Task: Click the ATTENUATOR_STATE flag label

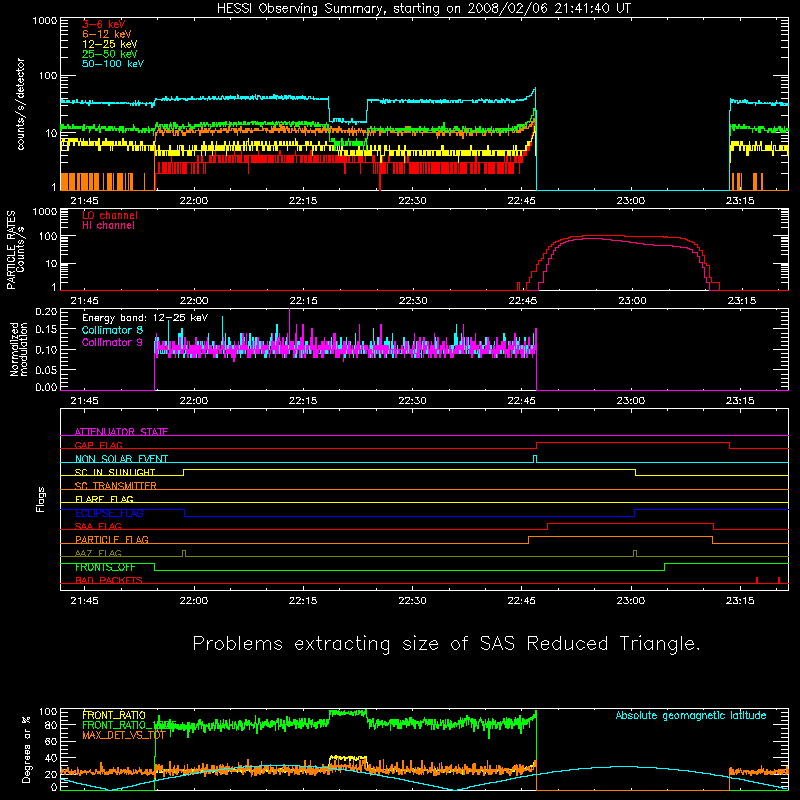Action: (121, 432)
